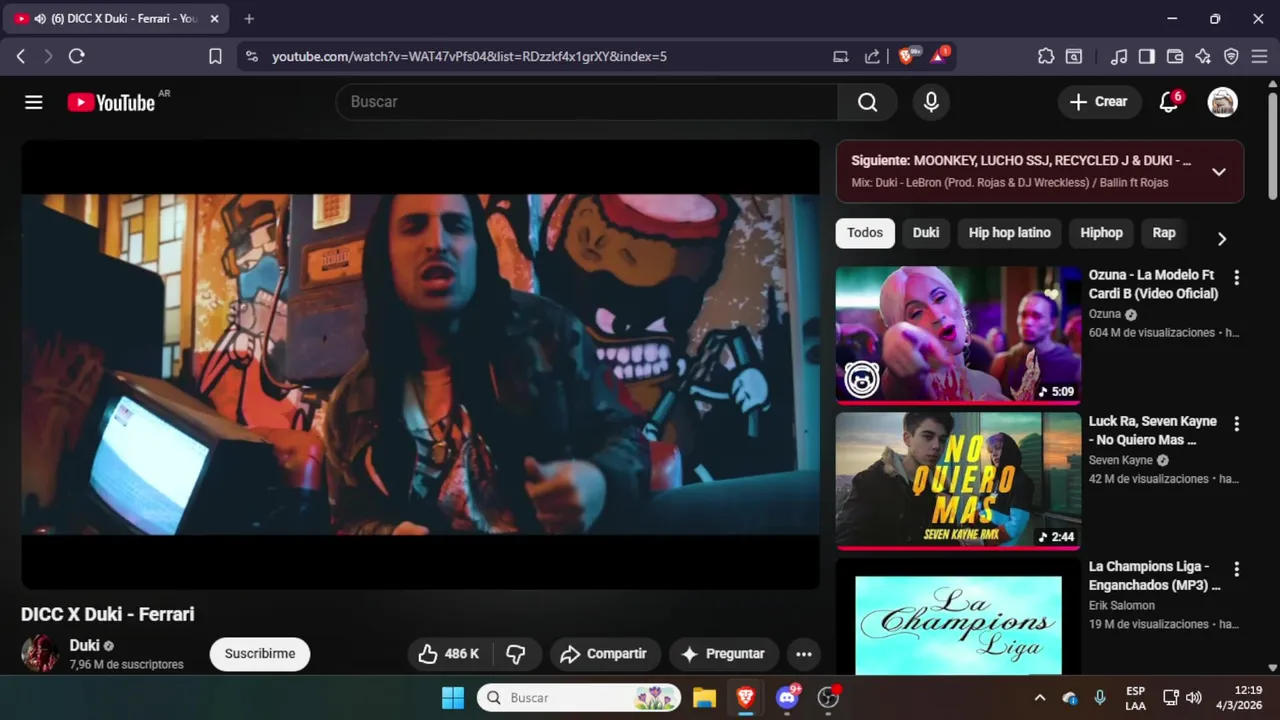Click the video player to pause
The image size is (1280, 720).
[420, 364]
